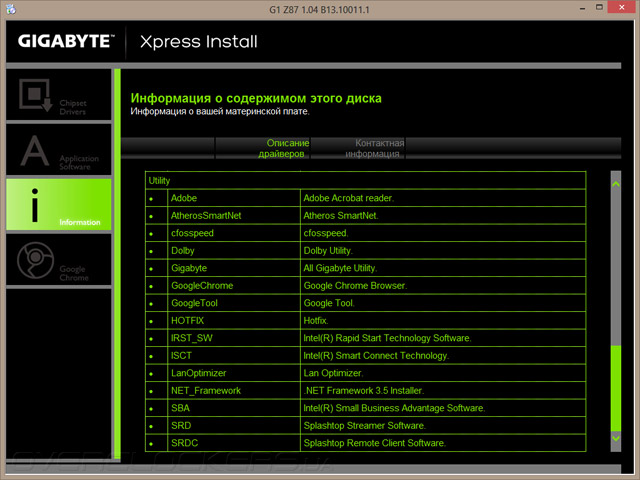Minimize the Xpress Install window

click(582, 8)
